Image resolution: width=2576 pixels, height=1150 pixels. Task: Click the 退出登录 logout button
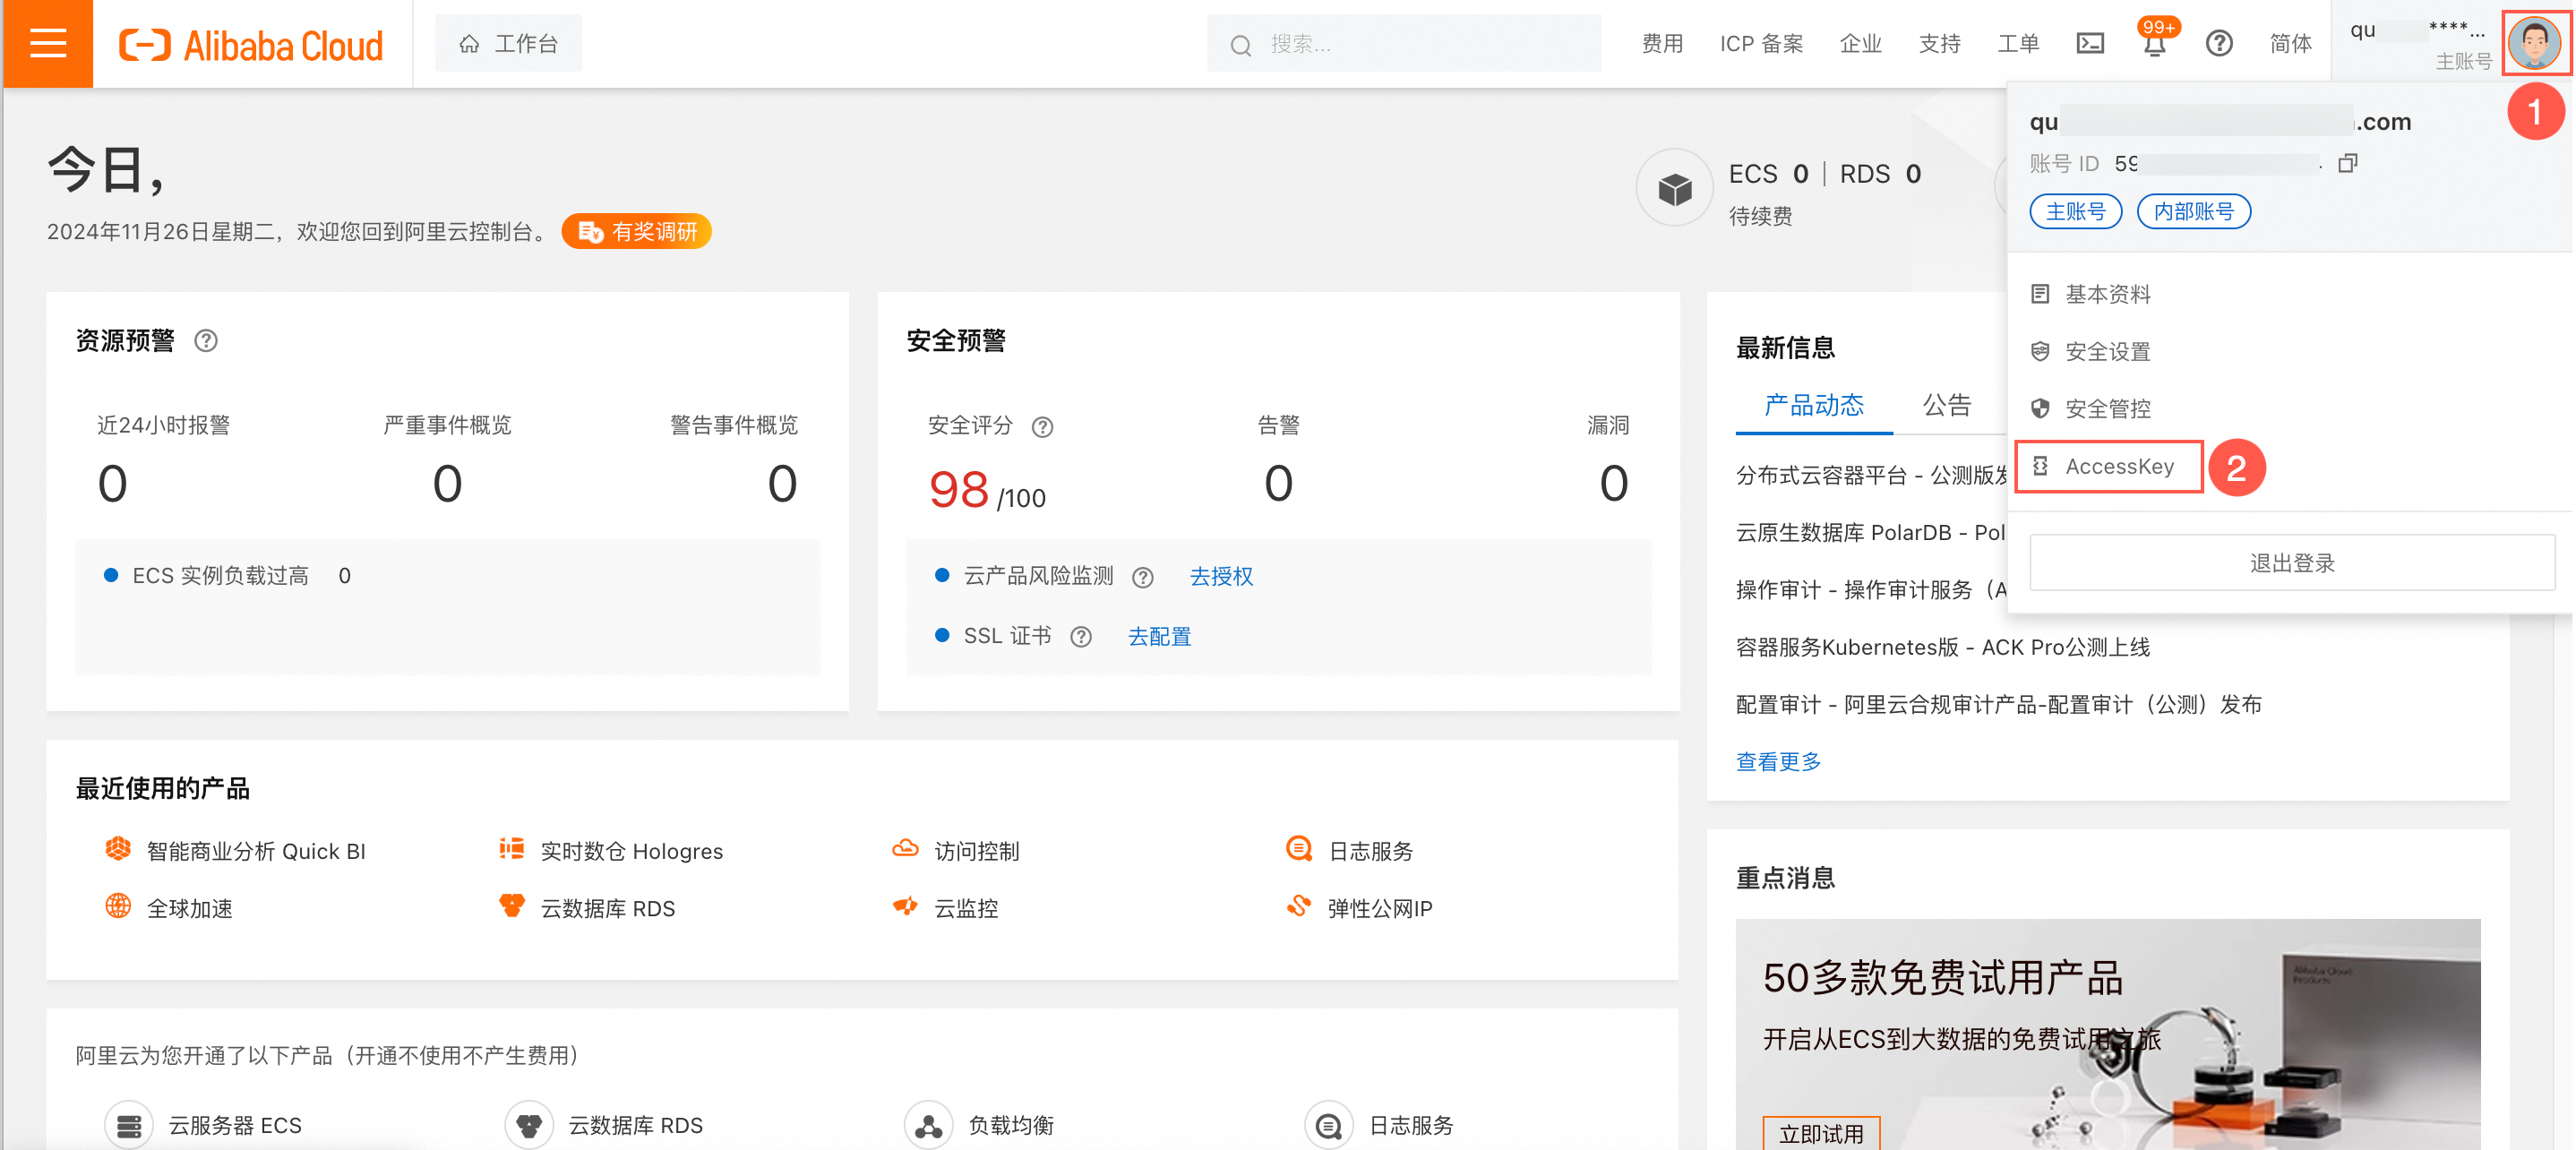click(x=2291, y=562)
